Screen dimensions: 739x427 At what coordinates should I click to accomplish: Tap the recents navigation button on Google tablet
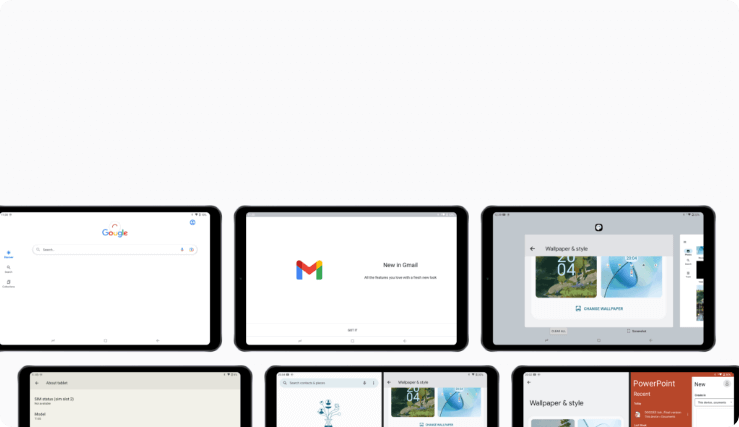tap(53, 341)
